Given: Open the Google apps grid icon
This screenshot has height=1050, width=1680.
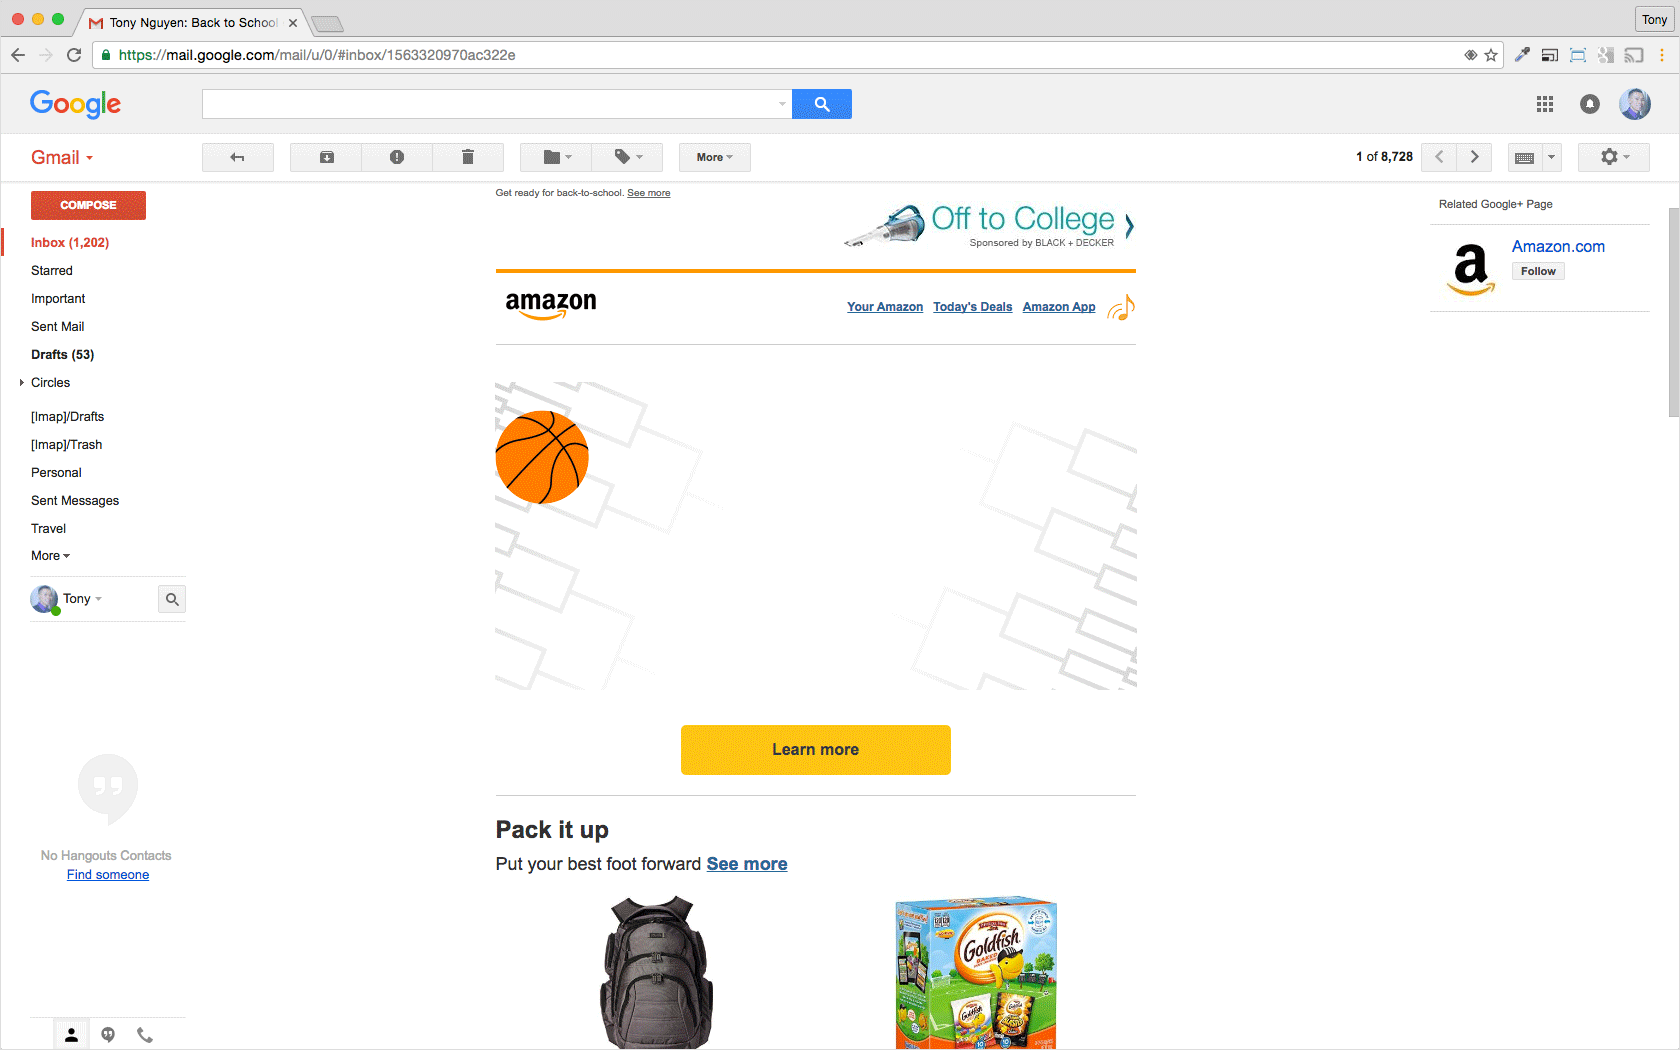Looking at the screenshot, I should tap(1545, 104).
